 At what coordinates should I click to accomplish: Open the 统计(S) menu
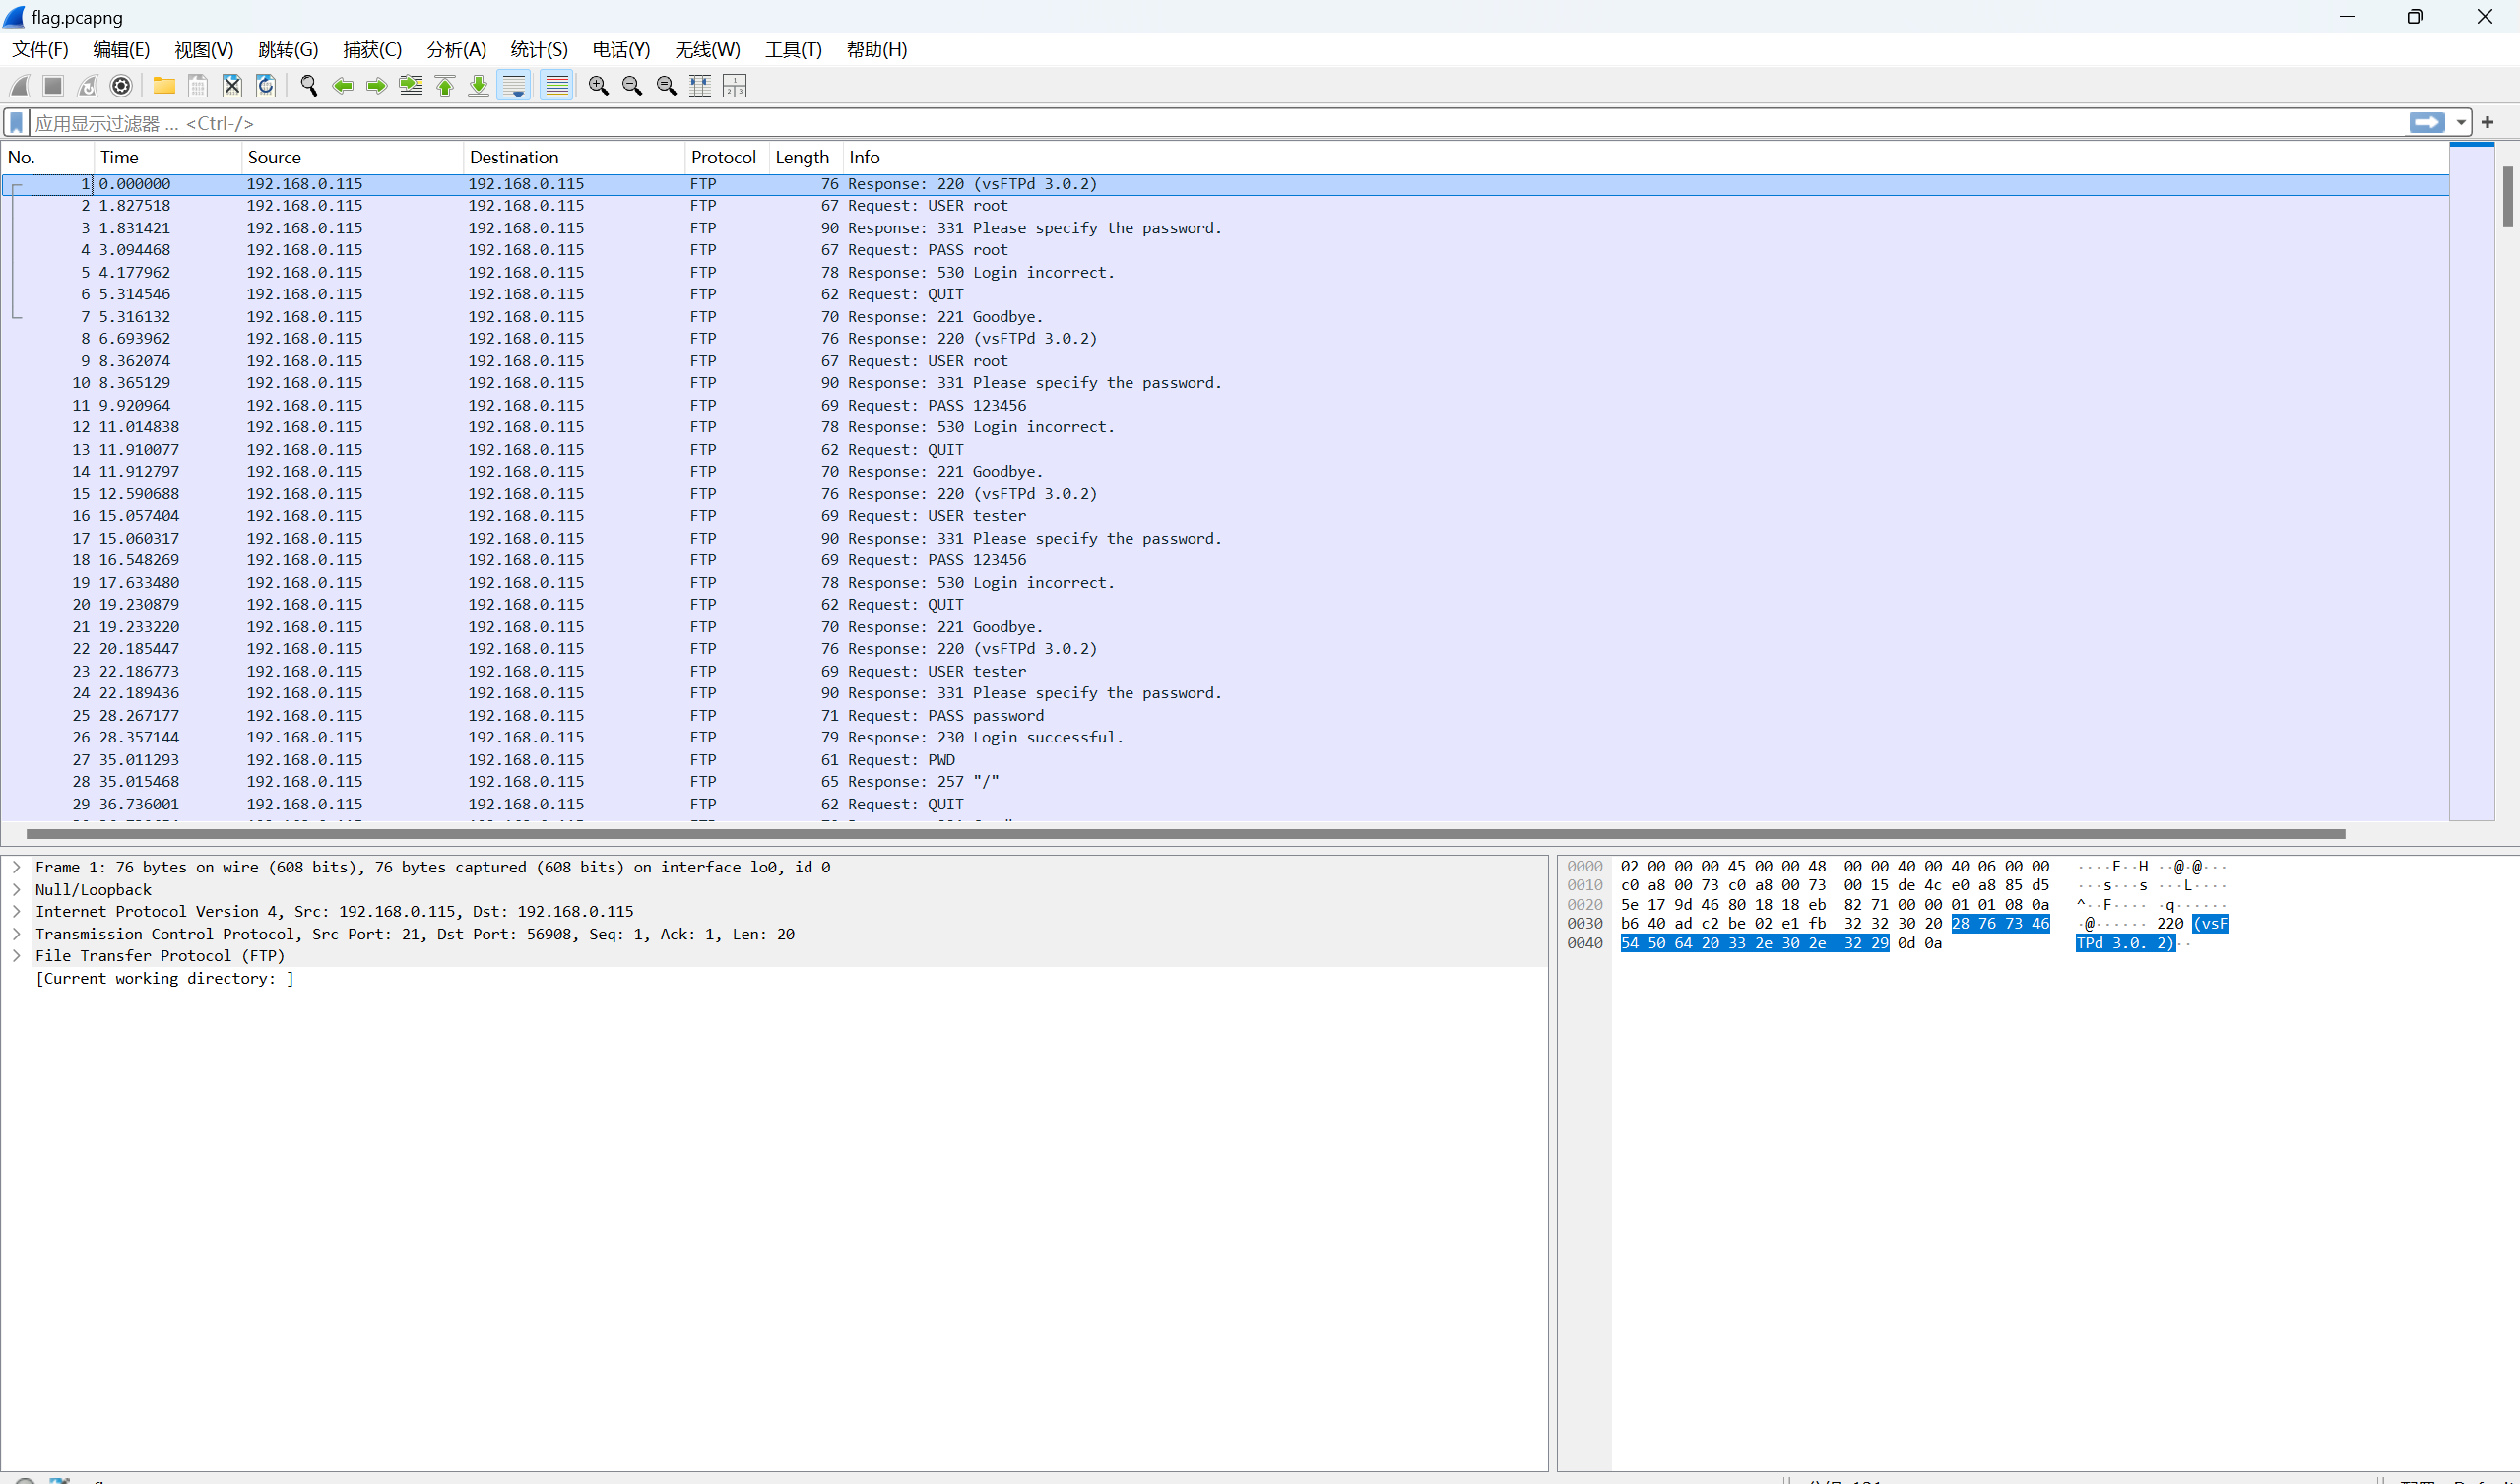tap(539, 50)
